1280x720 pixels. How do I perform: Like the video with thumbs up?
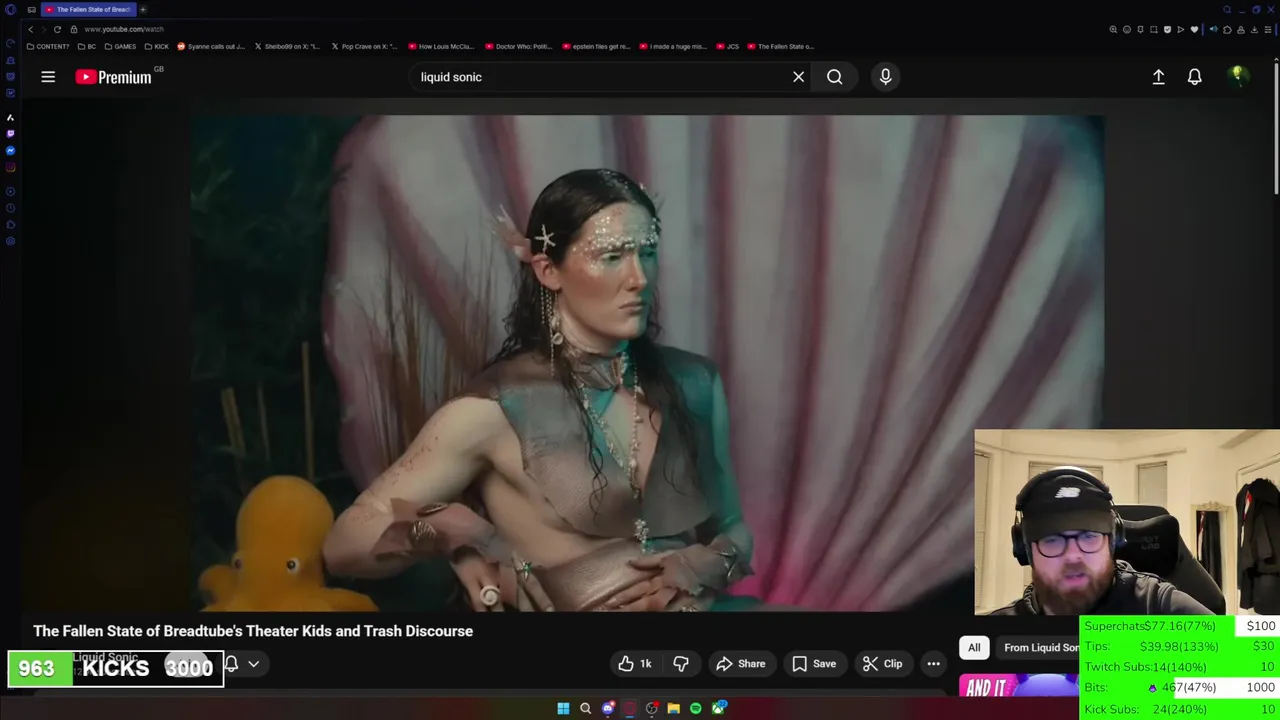[x=635, y=664]
